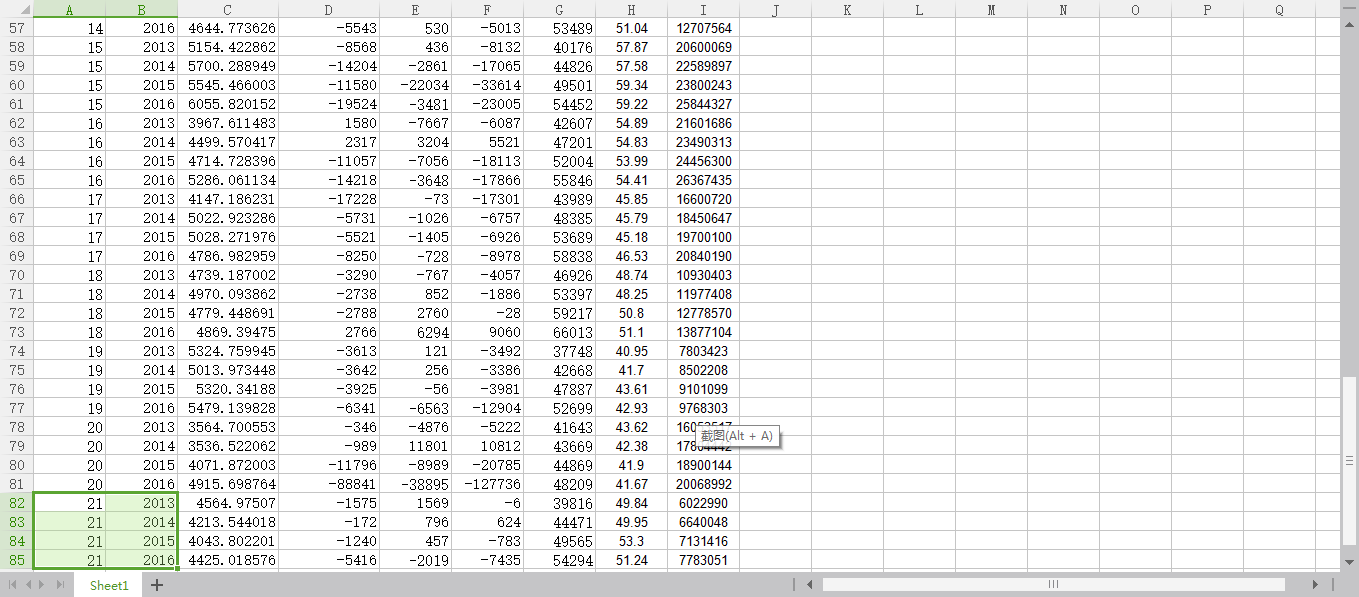Click cell with value 12707564
The height and width of the screenshot is (597, 1359).
(x=703, y=28)
